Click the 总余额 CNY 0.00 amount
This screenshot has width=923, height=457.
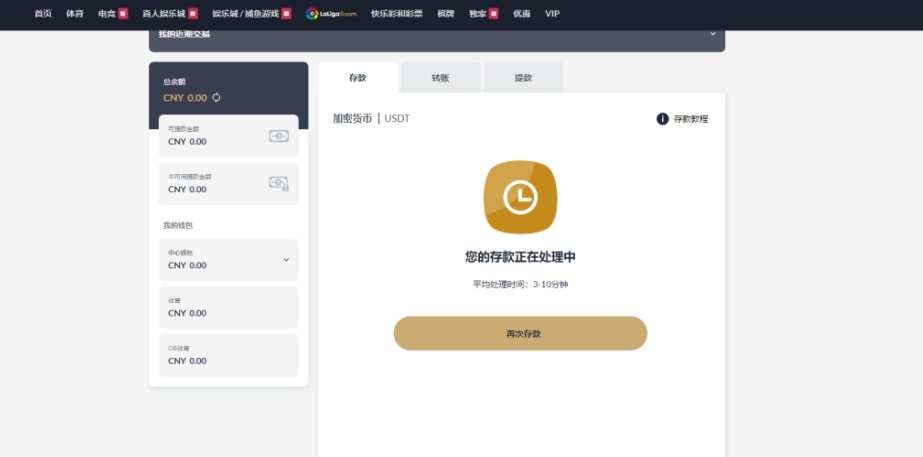tap(185, 98)
